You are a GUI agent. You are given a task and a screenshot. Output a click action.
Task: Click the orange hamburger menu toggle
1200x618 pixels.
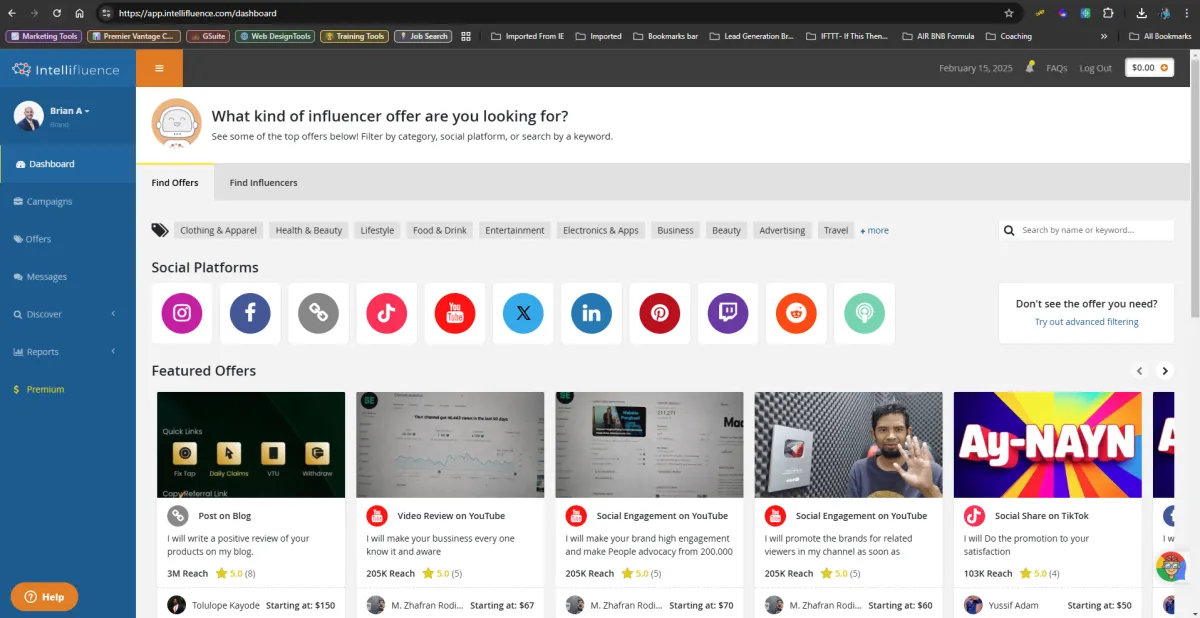(x=159, y=68)
